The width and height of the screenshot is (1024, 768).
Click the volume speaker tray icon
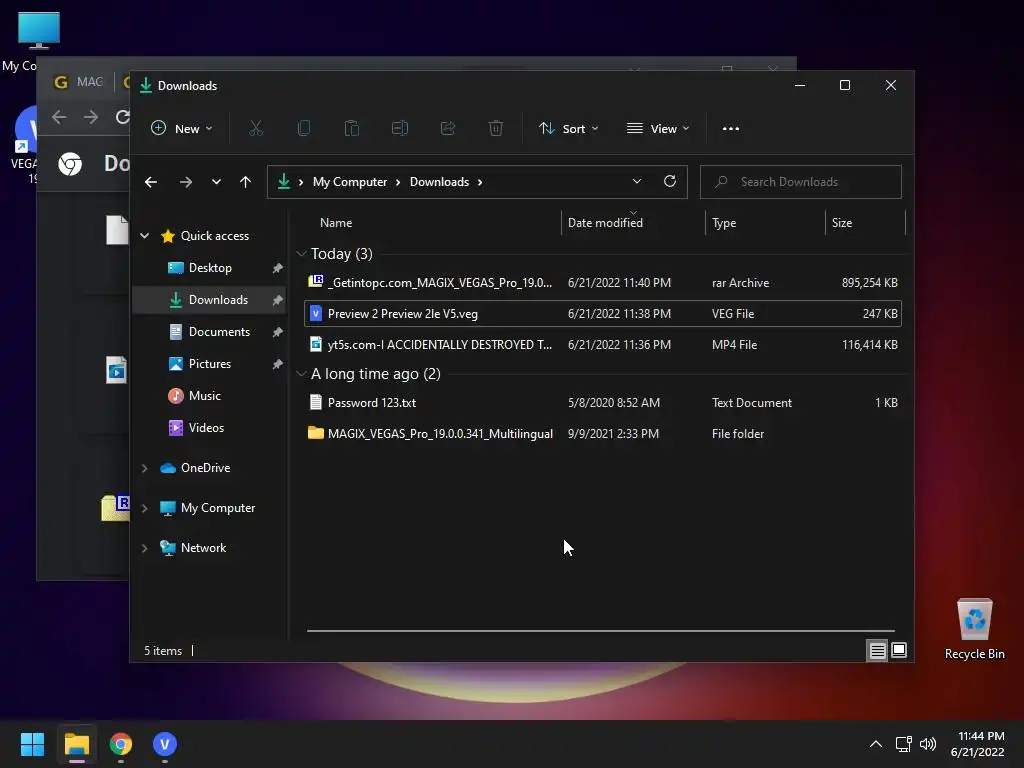[927, 744]
